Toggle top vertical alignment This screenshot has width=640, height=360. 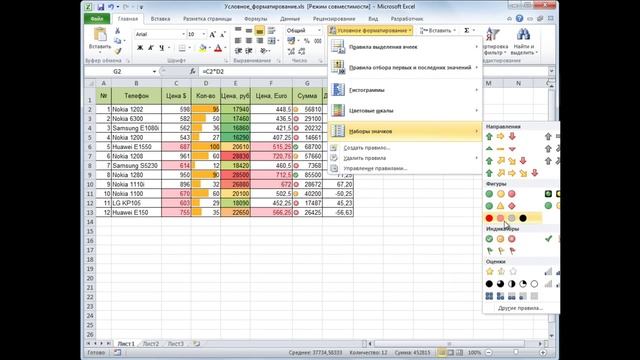(238, 31)
